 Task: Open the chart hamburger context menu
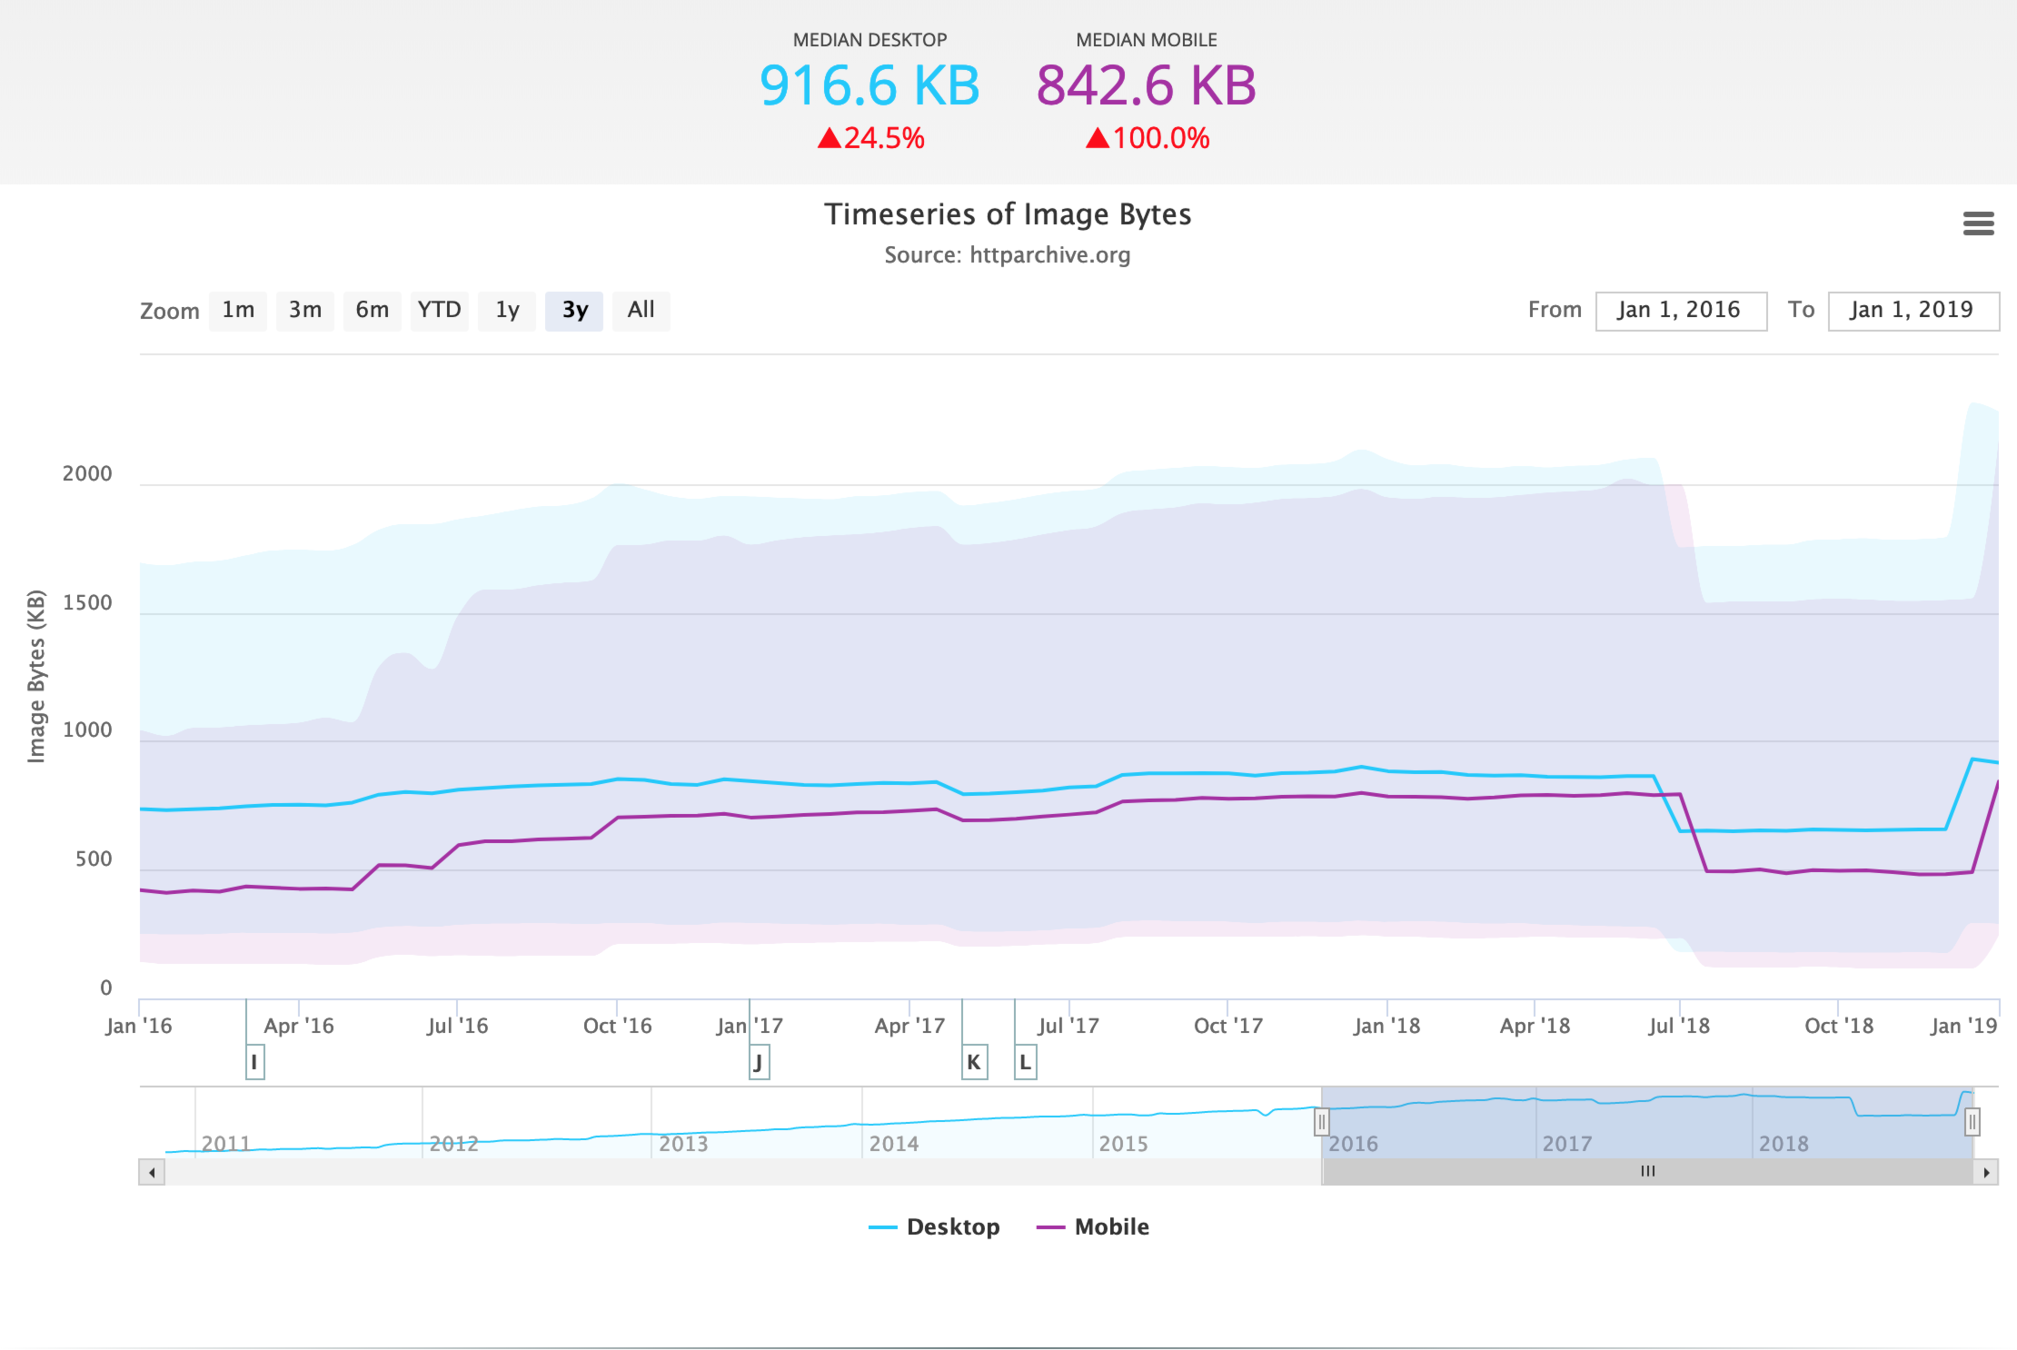pyautogui.click(x=1977, y=224)
